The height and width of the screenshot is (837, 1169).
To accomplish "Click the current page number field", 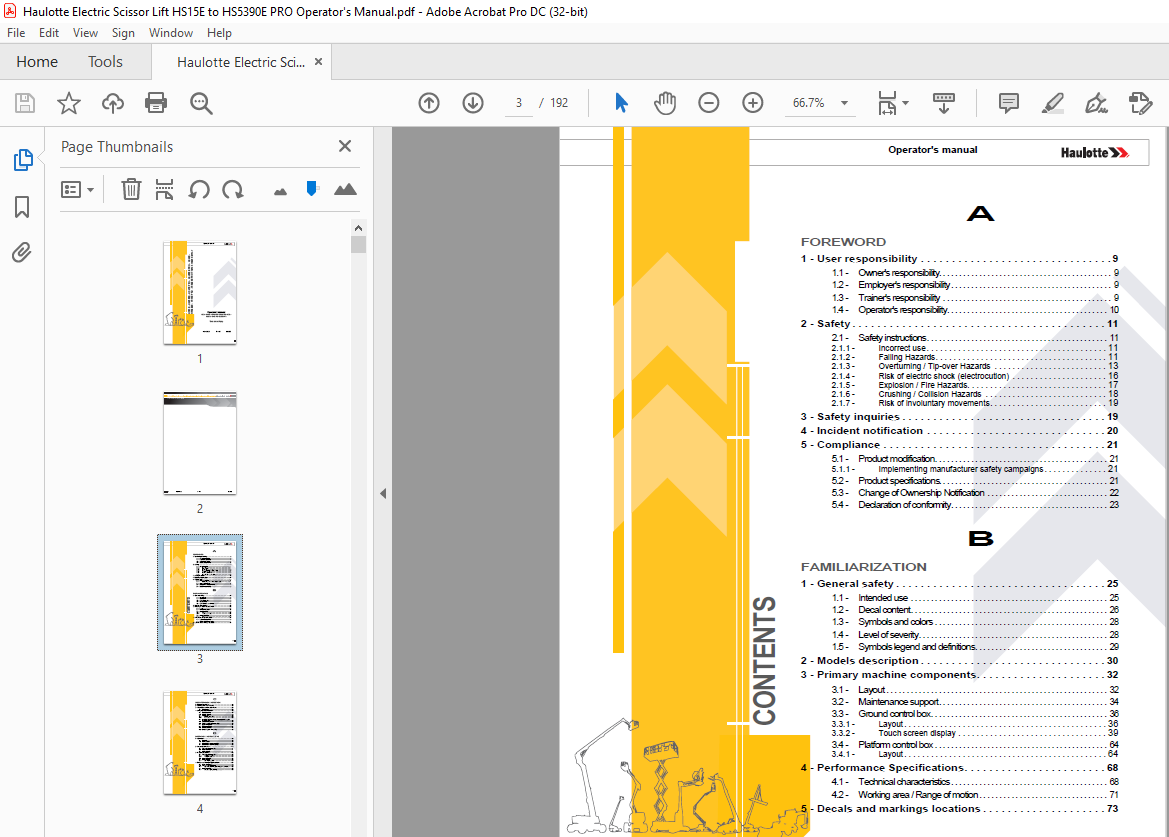I will coord(519,103).
